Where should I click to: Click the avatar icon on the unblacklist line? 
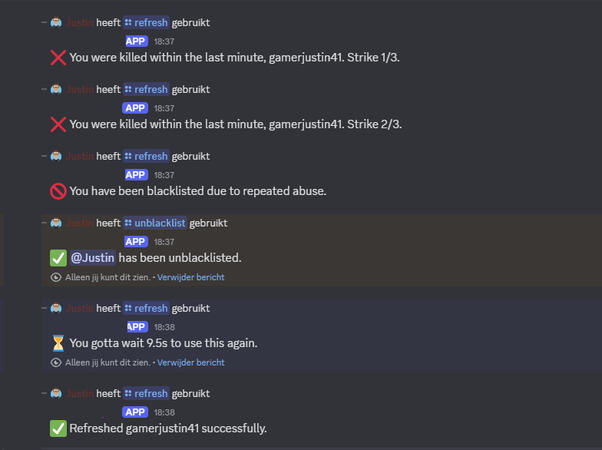(x=57, y=223)
